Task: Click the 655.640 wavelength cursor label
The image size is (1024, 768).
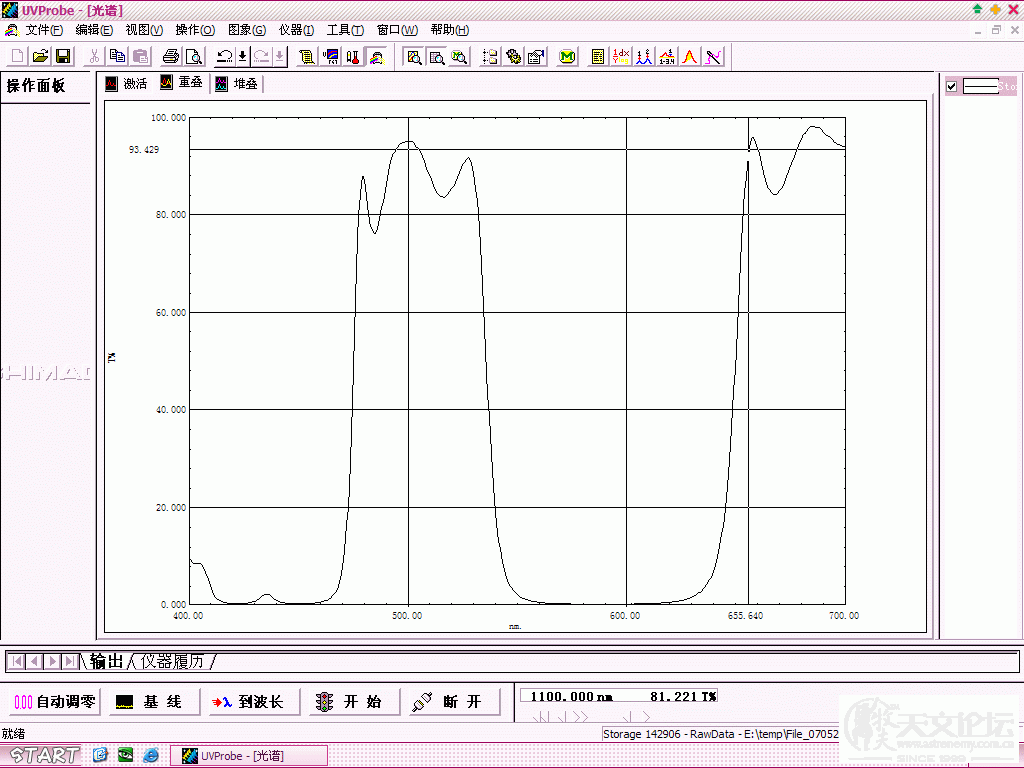Action: tap(745, 616)
